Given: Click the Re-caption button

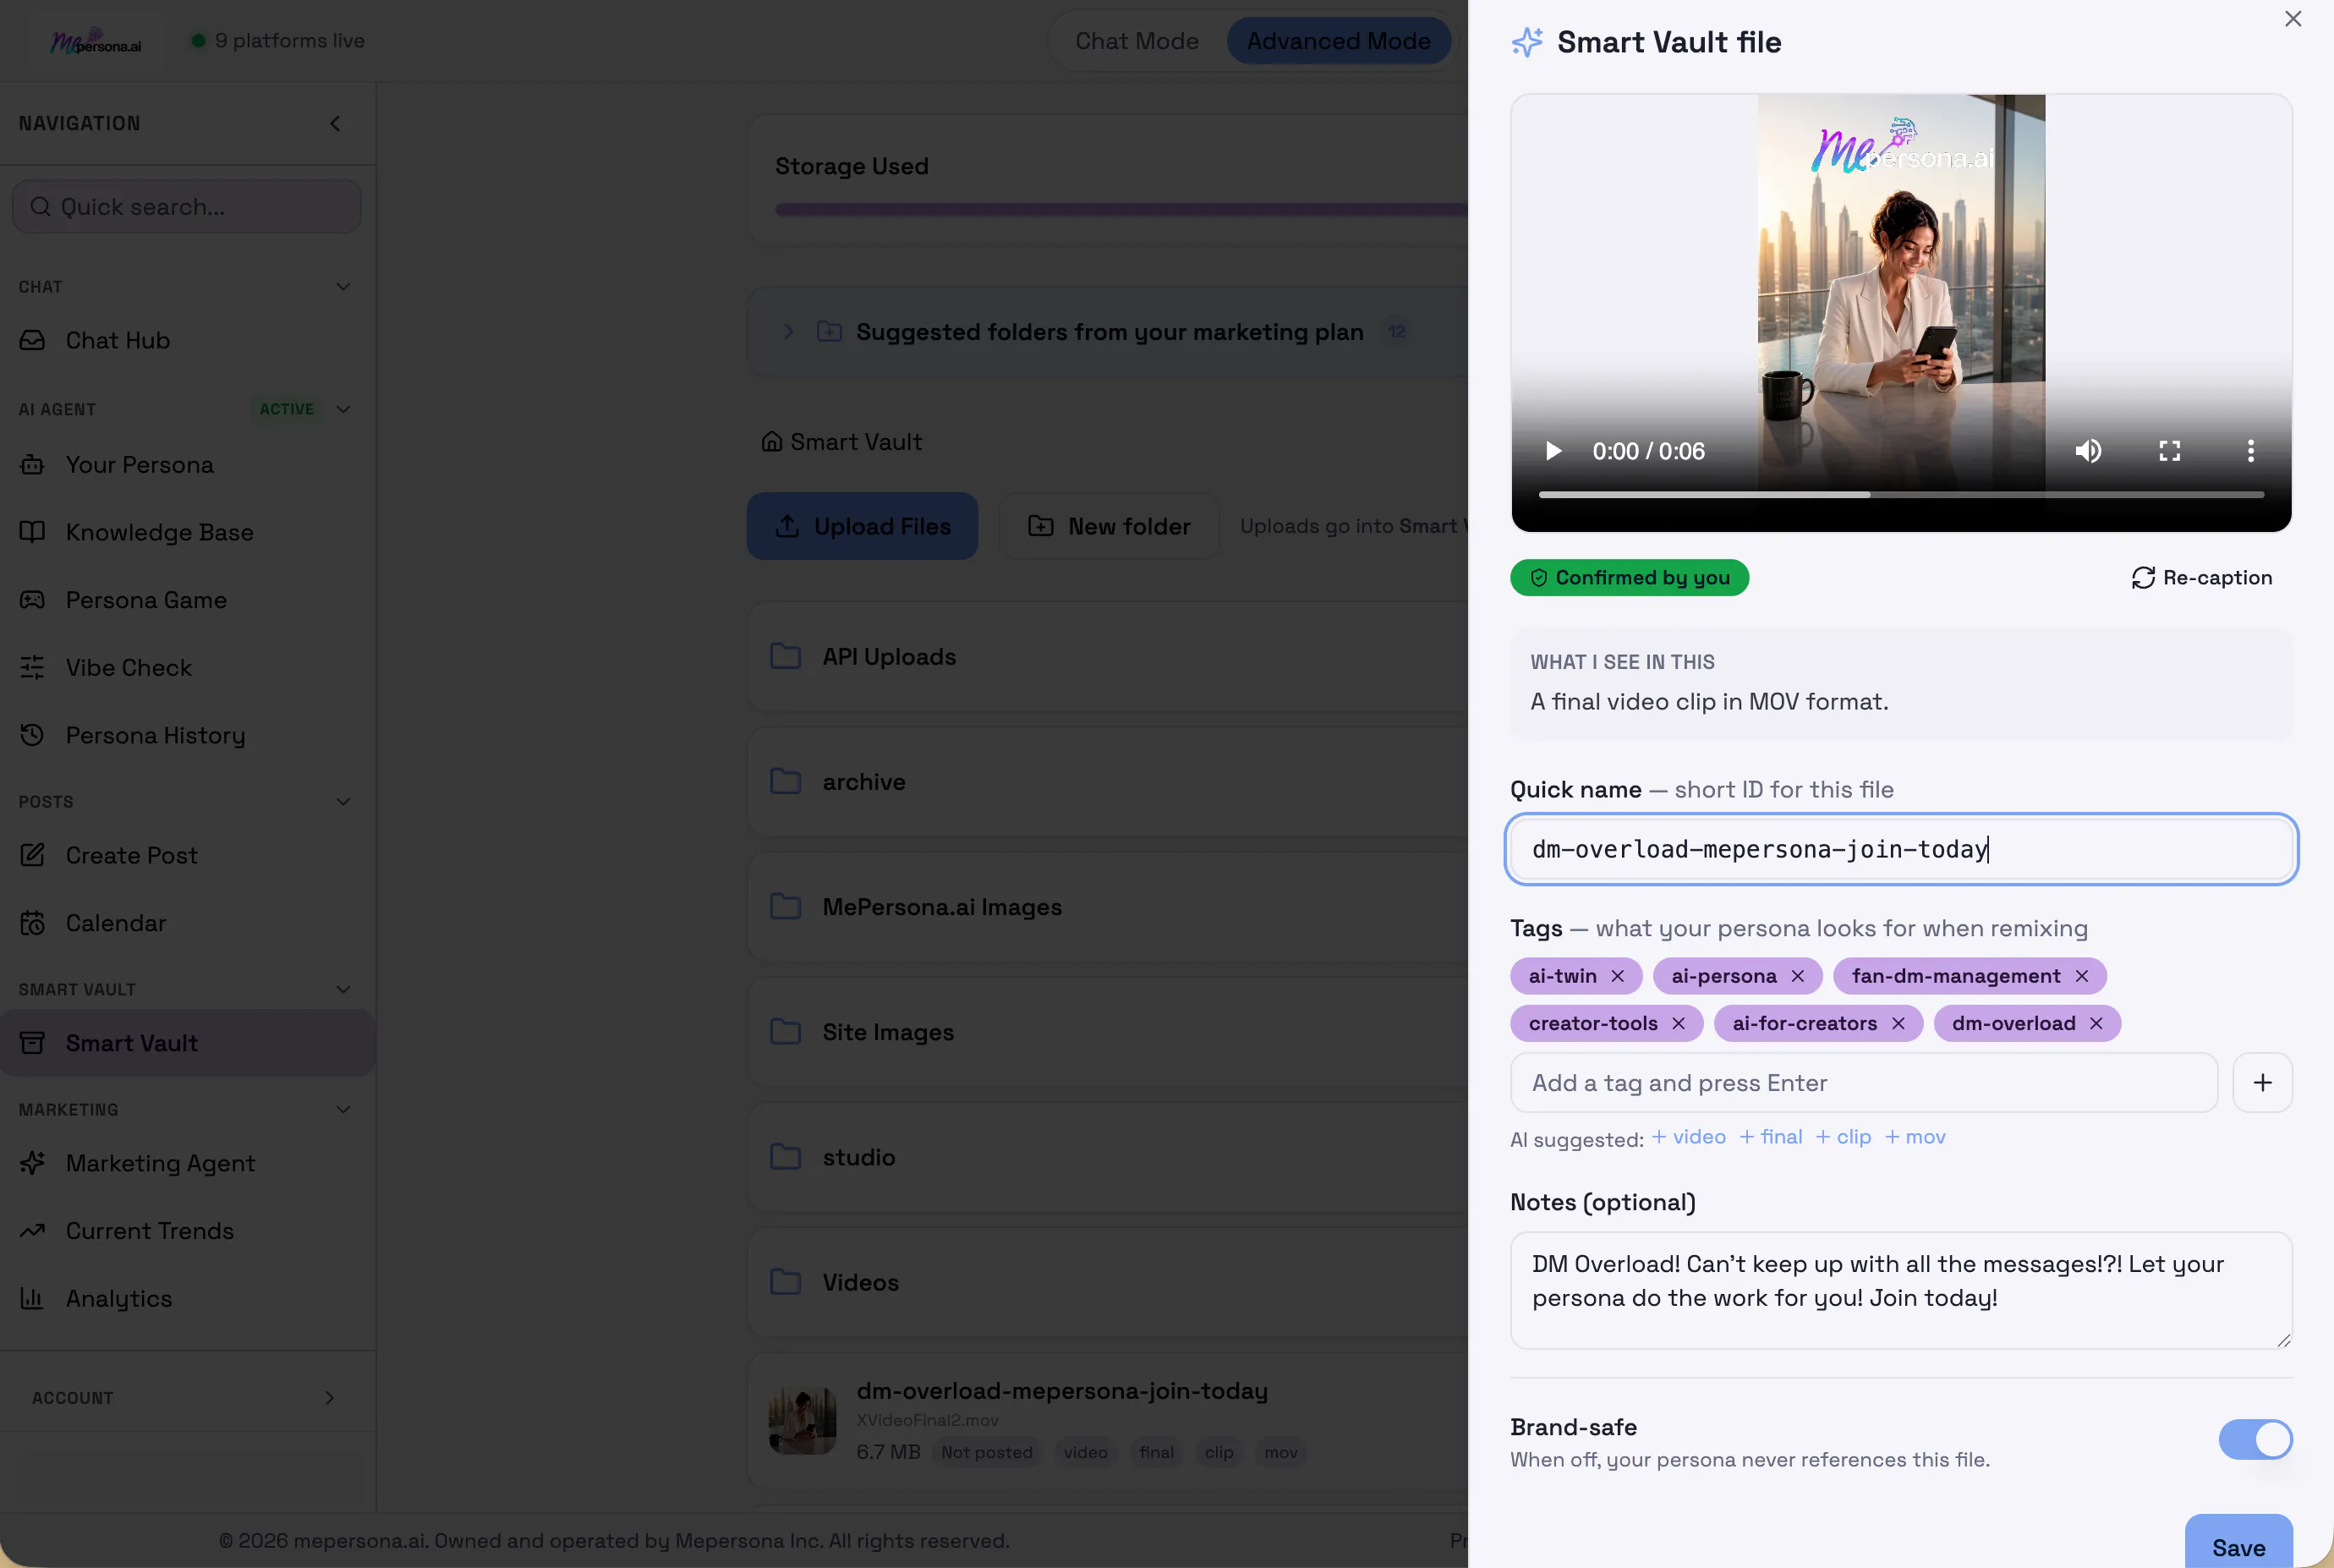Looking at the screenshot, I should tap(2202, 578).
